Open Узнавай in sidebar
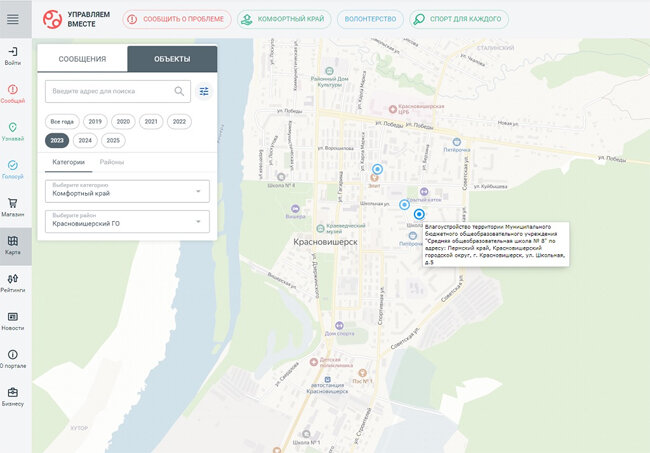Viewport: 650px width, 453px height. (13, 132)
